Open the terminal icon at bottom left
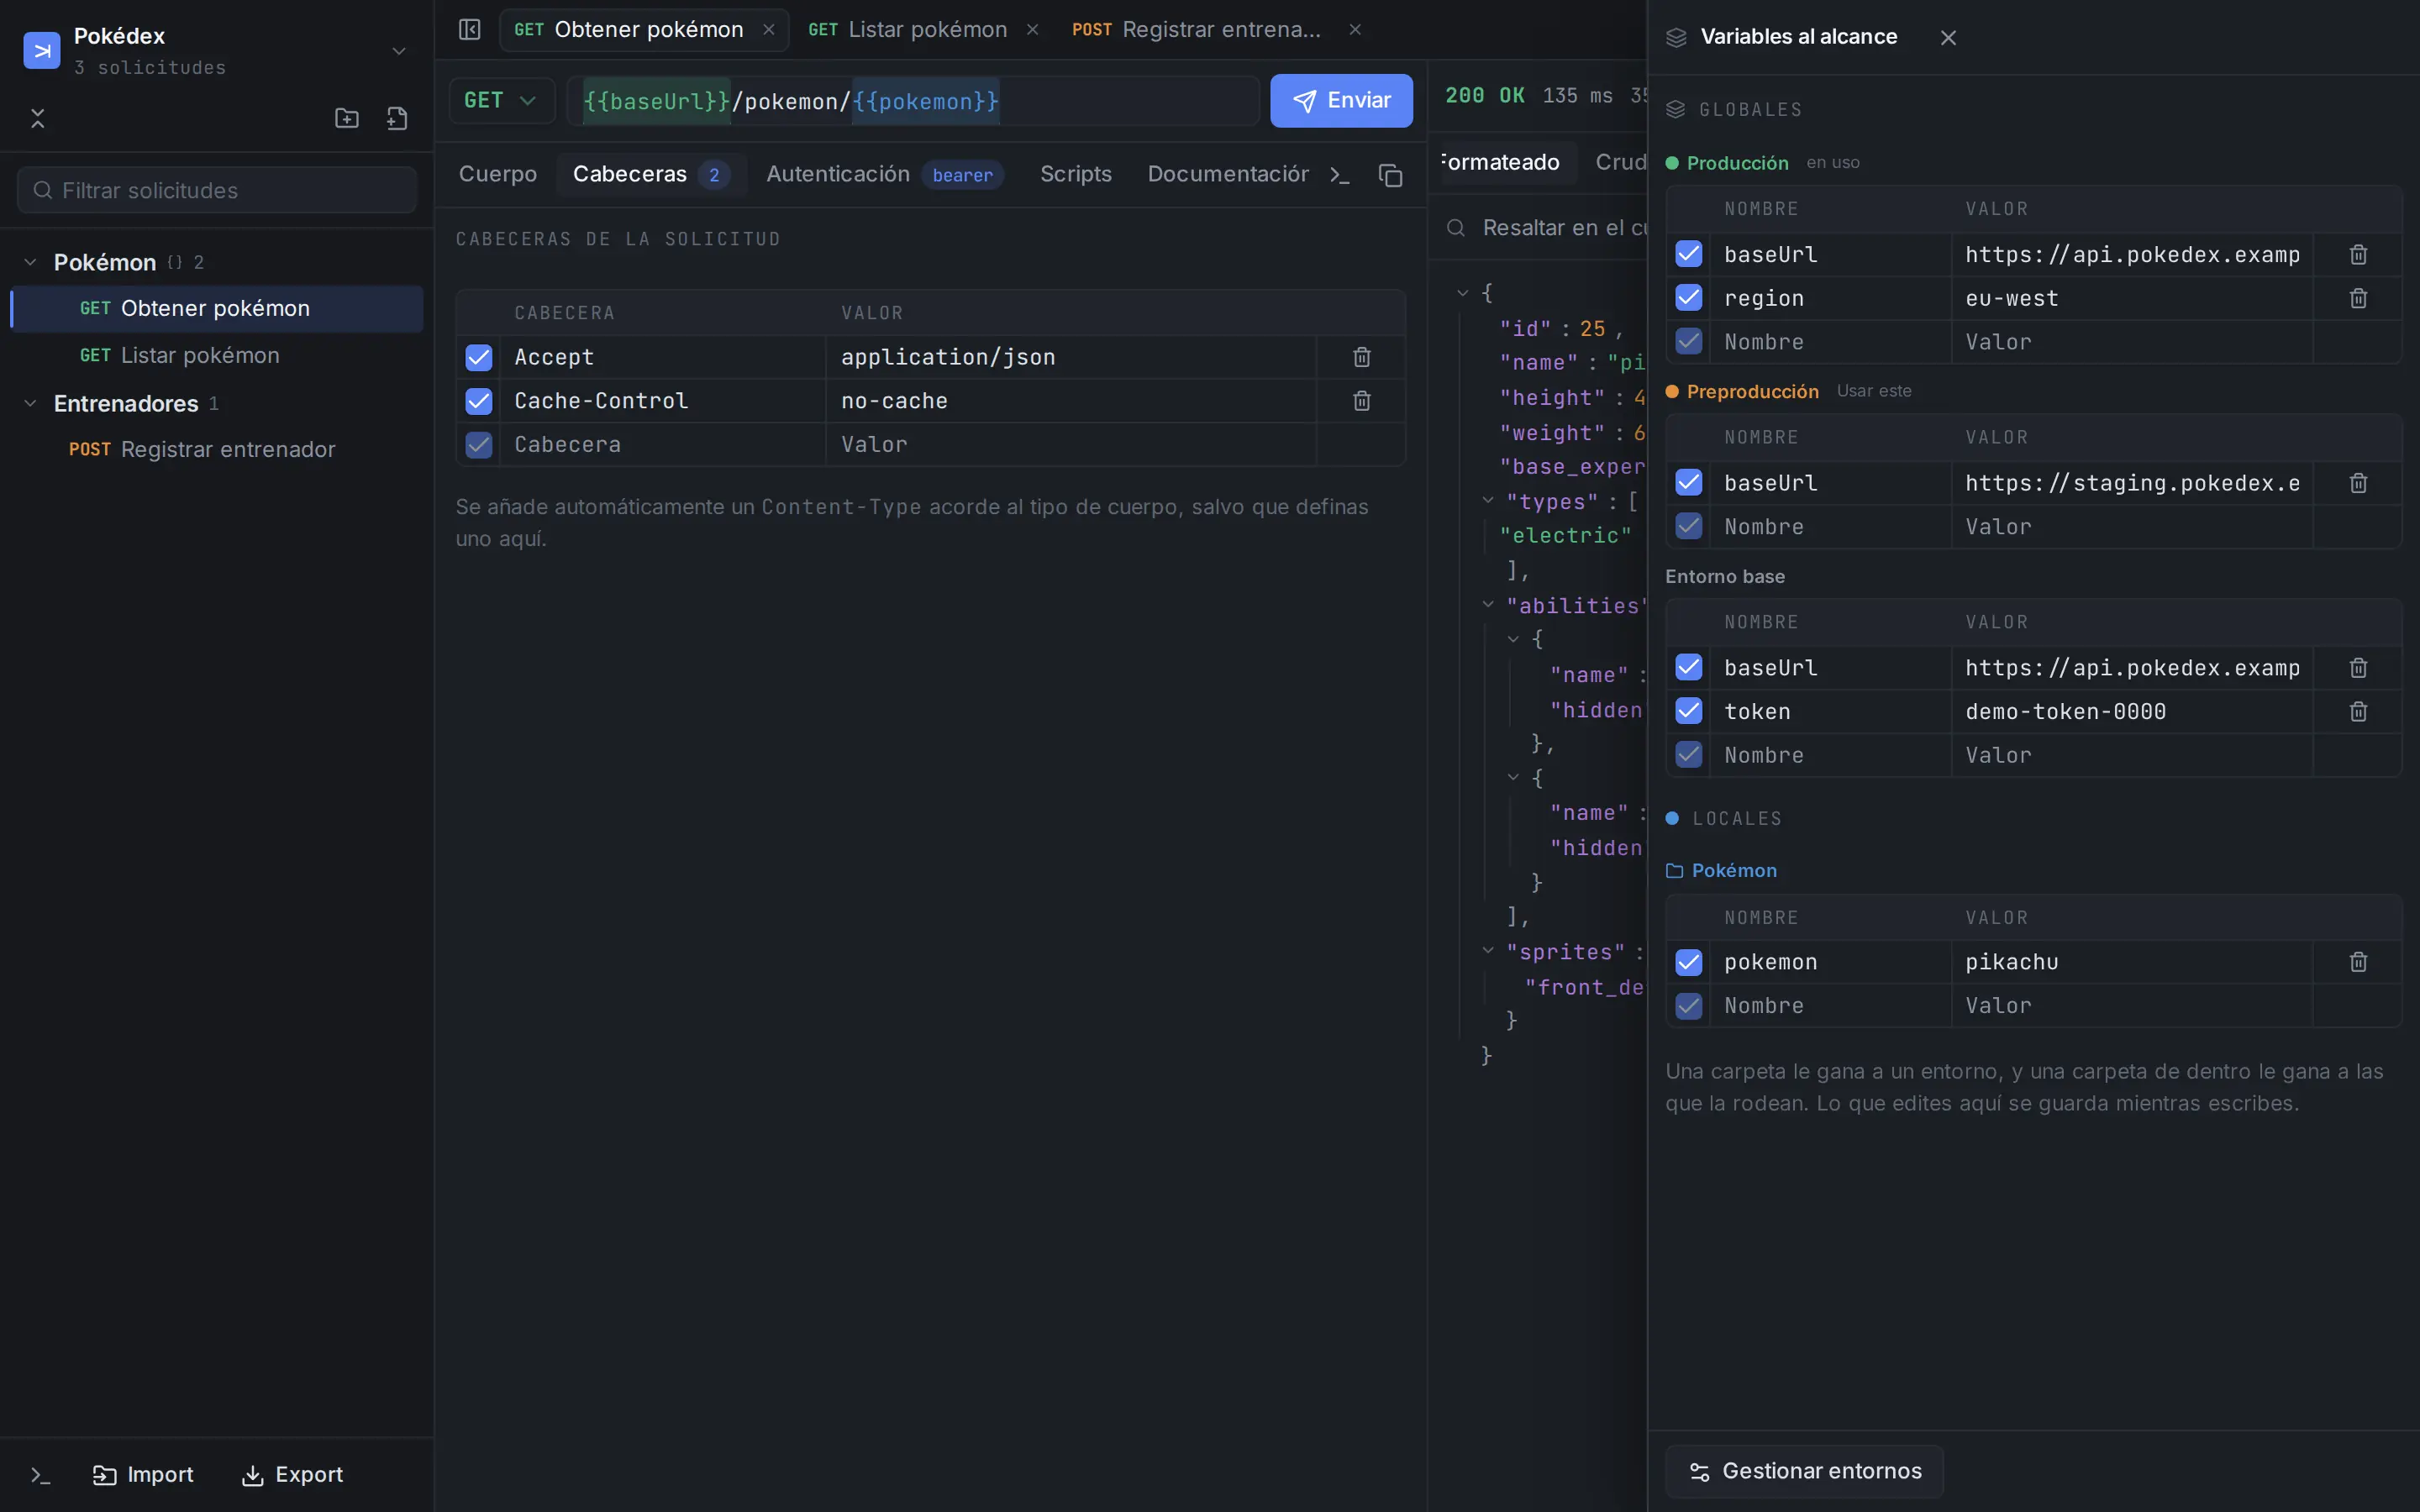2420x1512 pixels. click(x=40, y=1475)
